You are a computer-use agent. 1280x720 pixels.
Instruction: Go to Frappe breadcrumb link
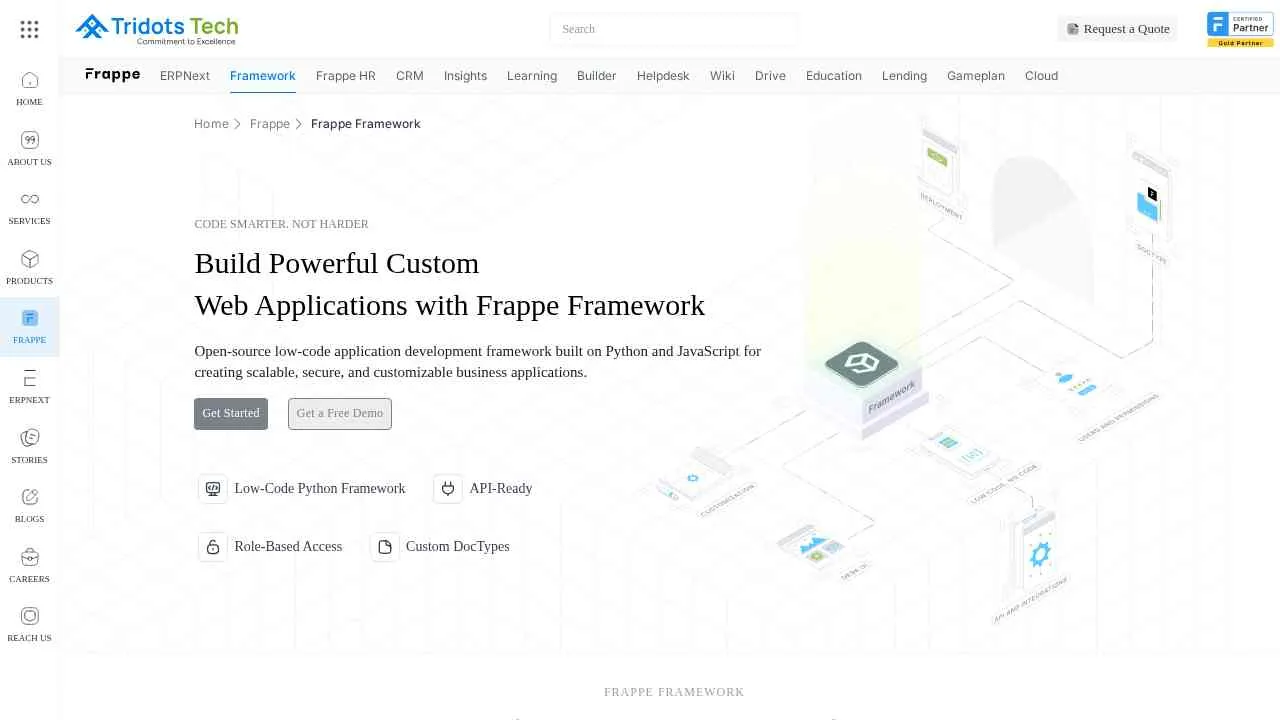pos(270,124)
